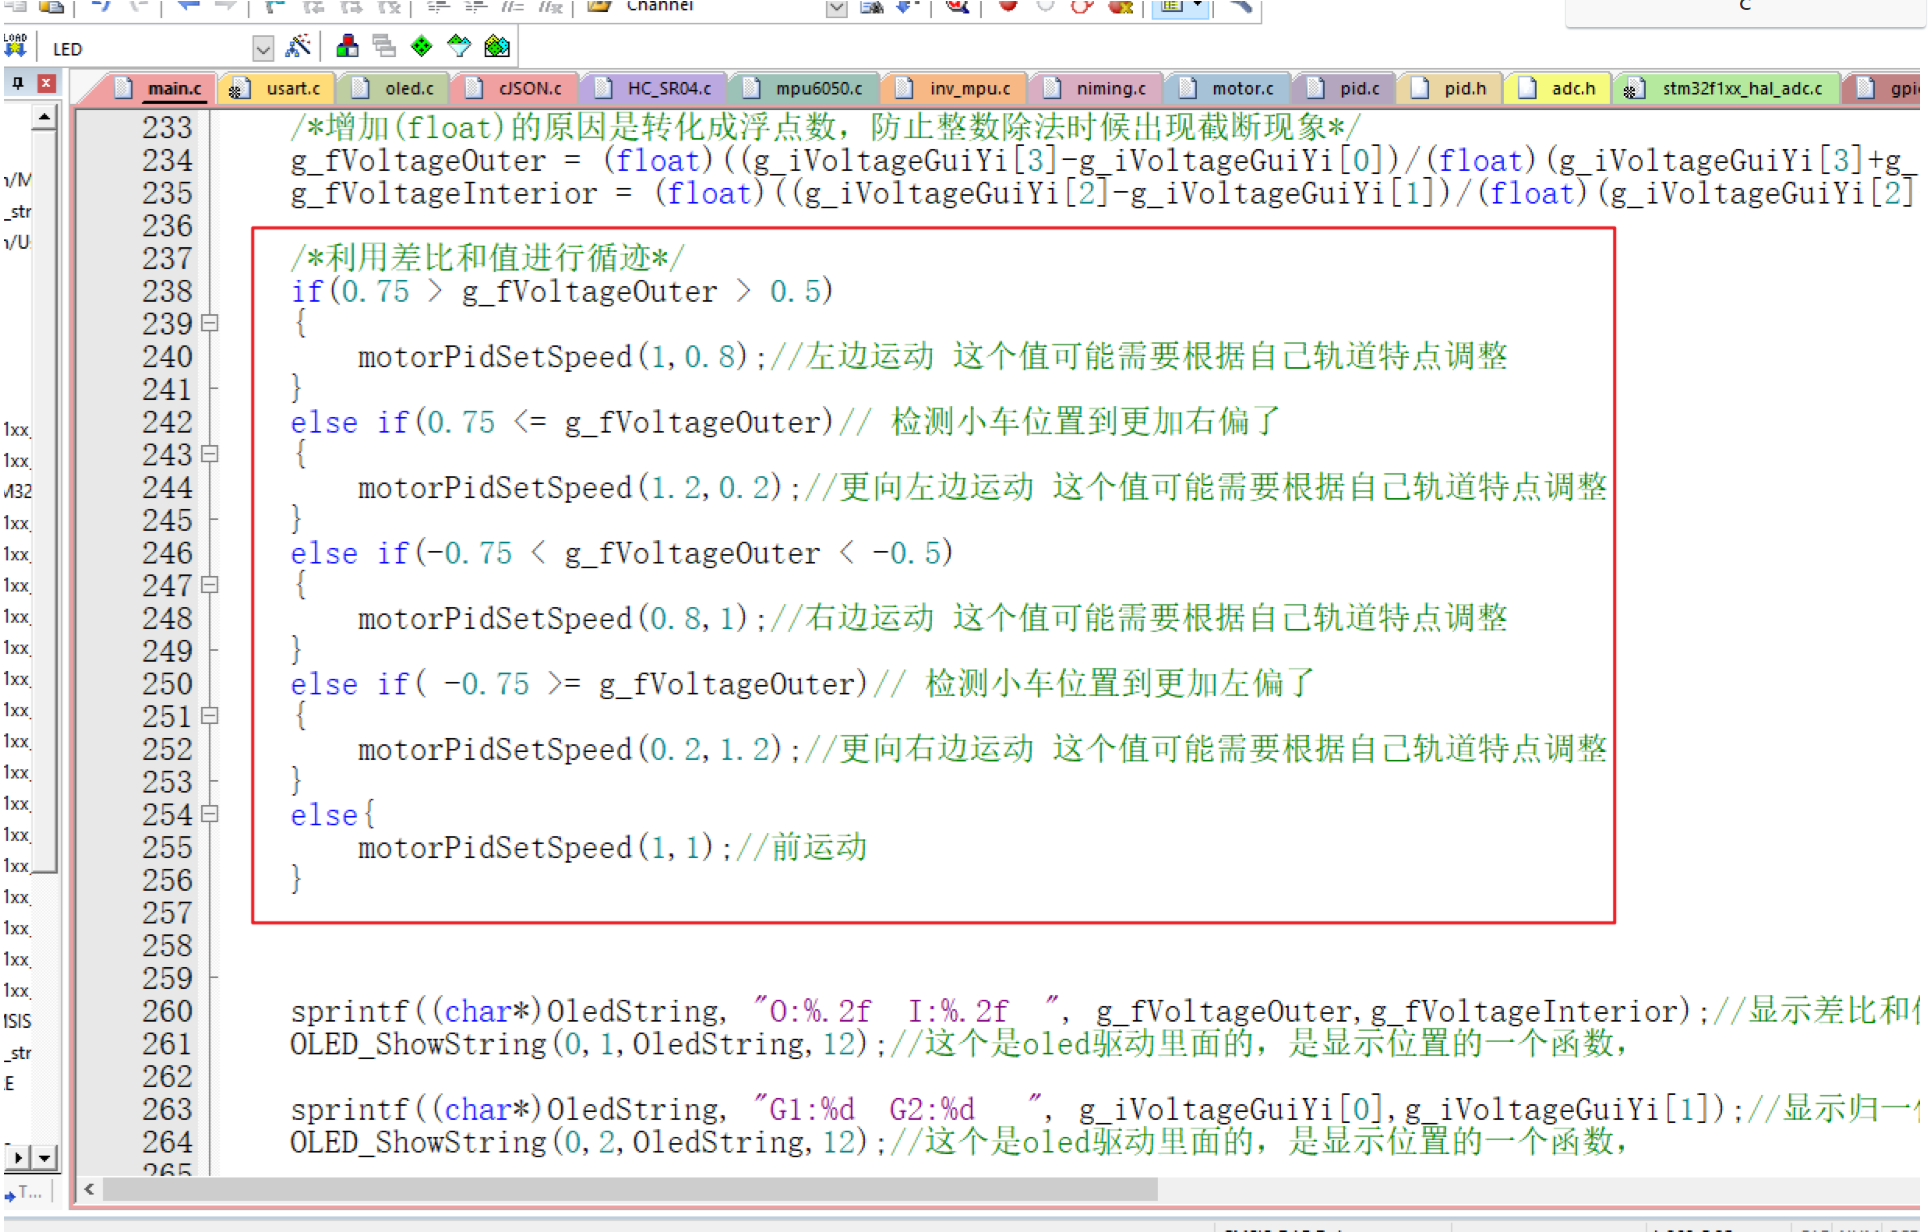Open the LED target dropdown
This screenshot has height=1232, width=1928.
point(262,48)
